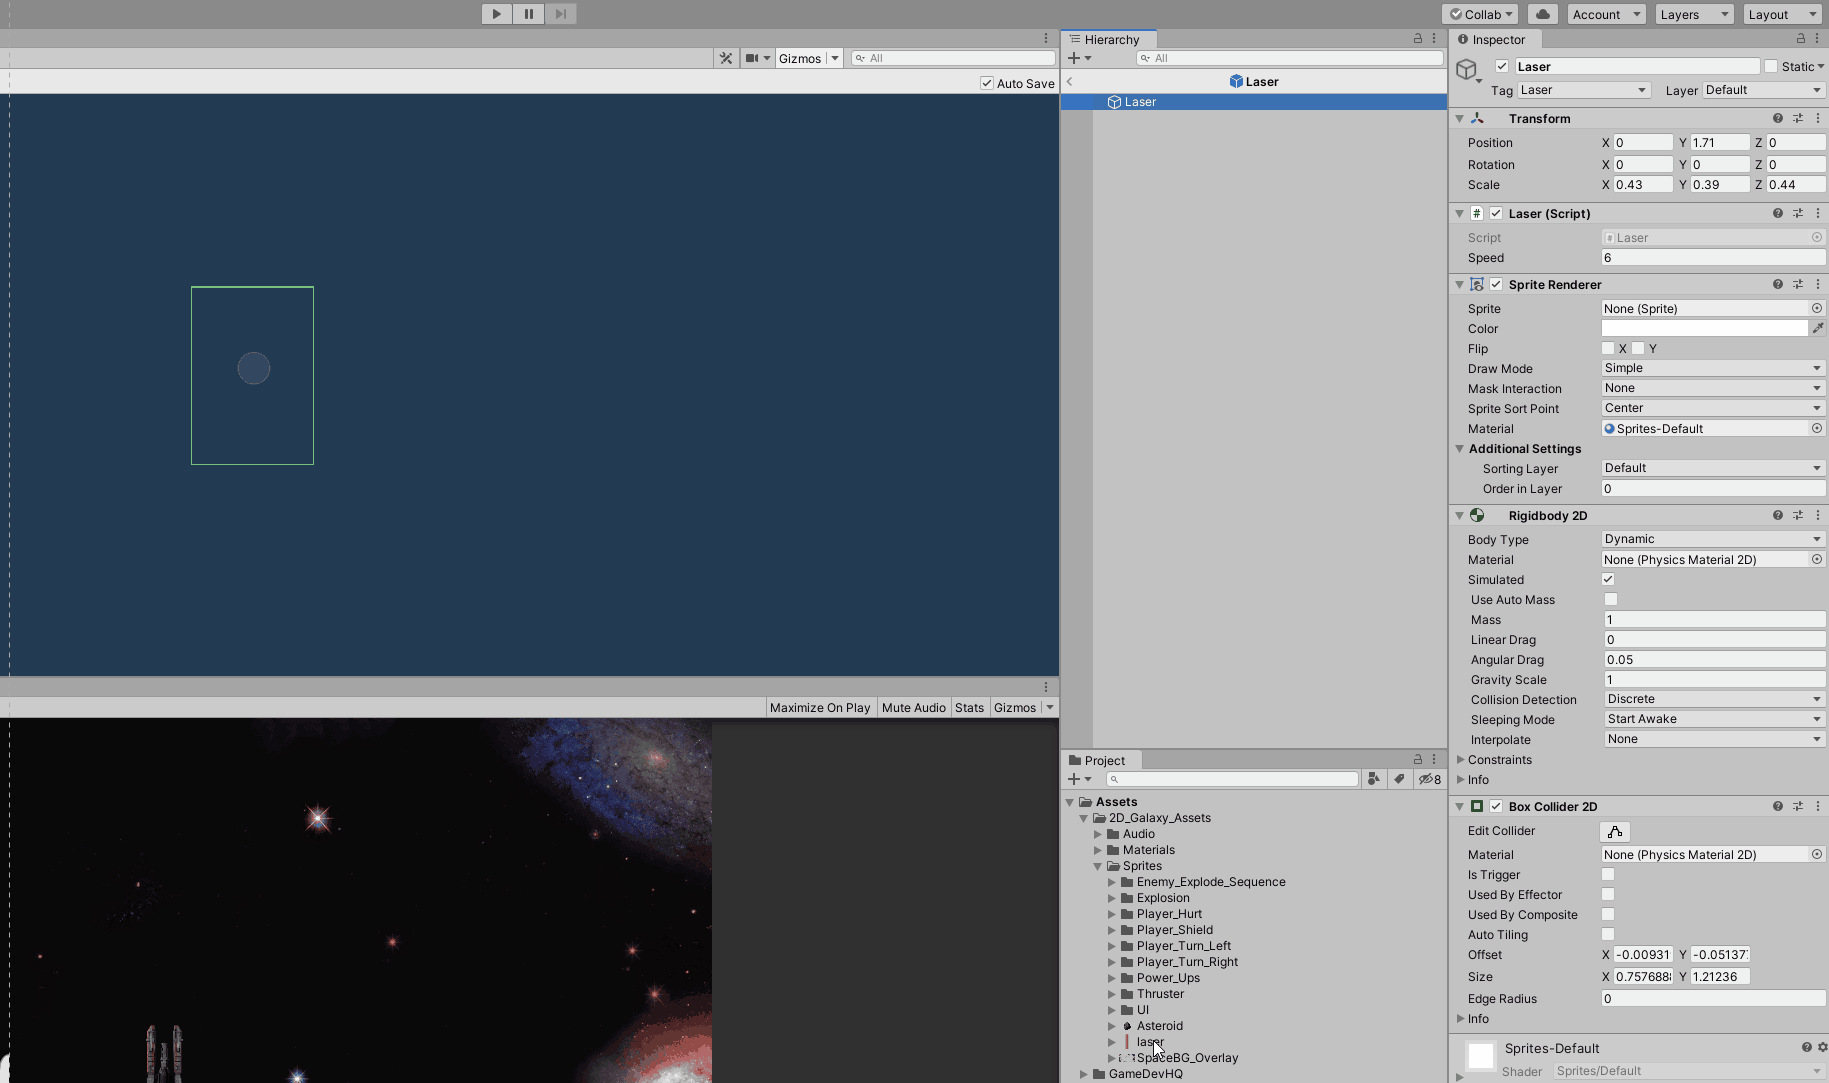
Task: Open Transform component options menu
Action: point(1818,119)
